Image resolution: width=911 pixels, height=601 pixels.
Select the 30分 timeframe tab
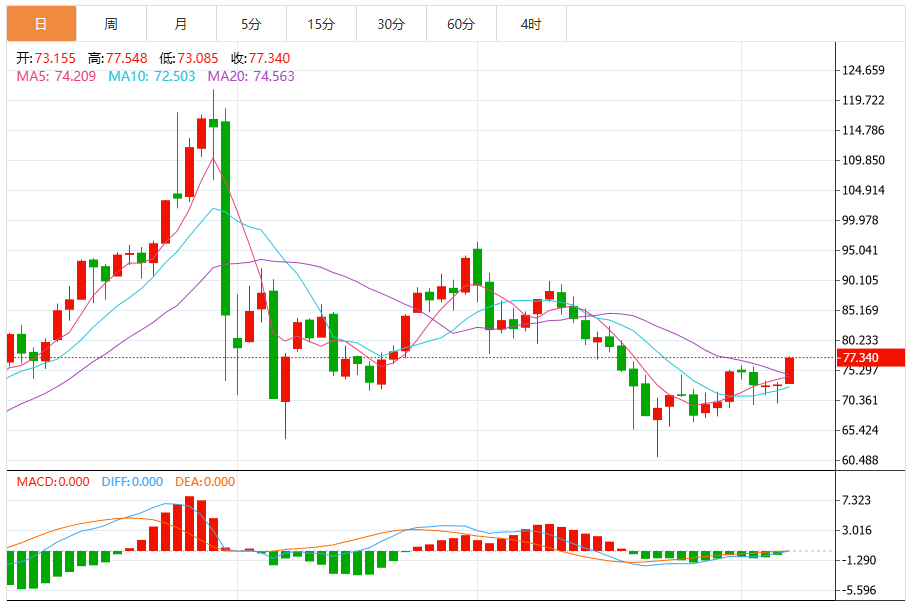pyautogui.click(x=391, y=24)
